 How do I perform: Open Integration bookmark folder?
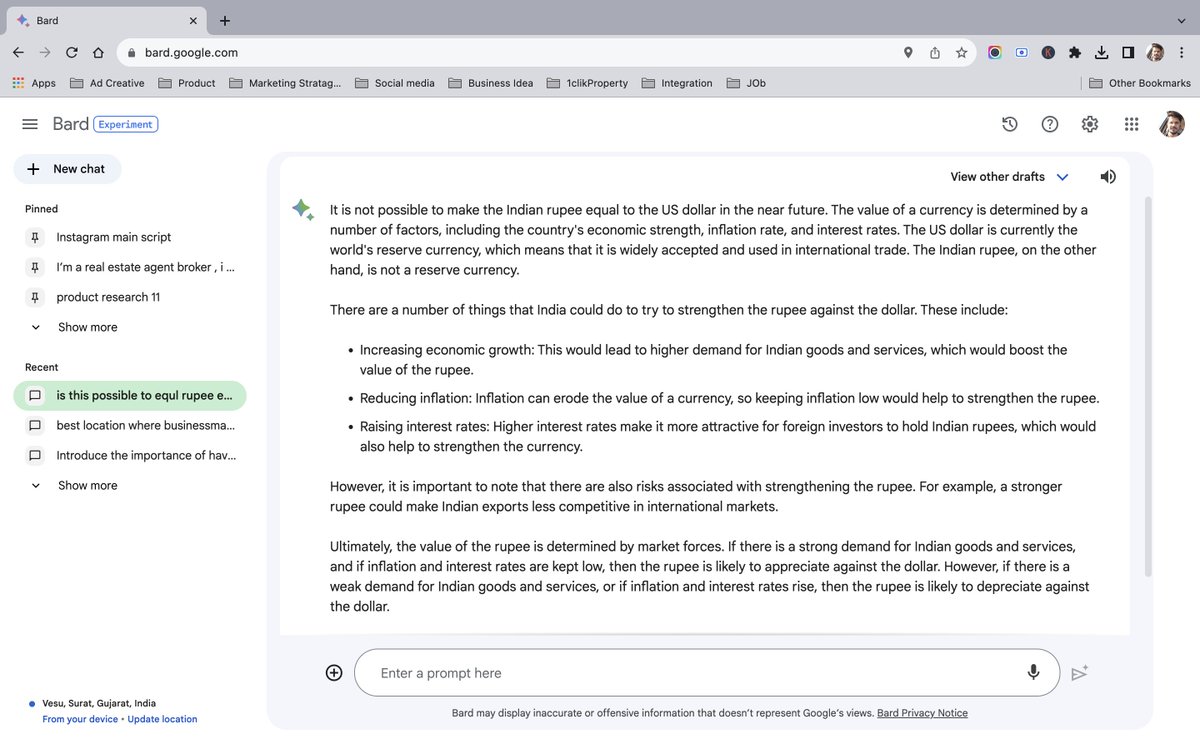pos(677,83)
